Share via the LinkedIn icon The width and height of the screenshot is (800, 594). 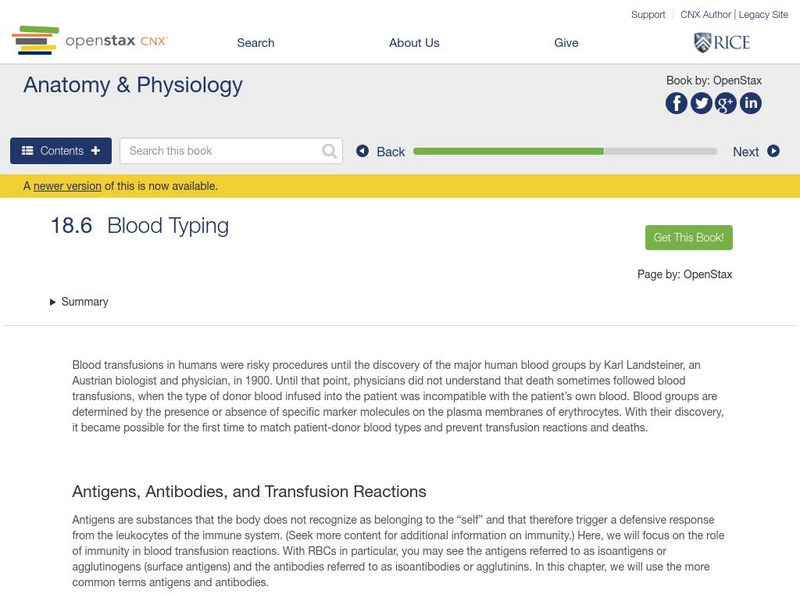coord(750,103)
